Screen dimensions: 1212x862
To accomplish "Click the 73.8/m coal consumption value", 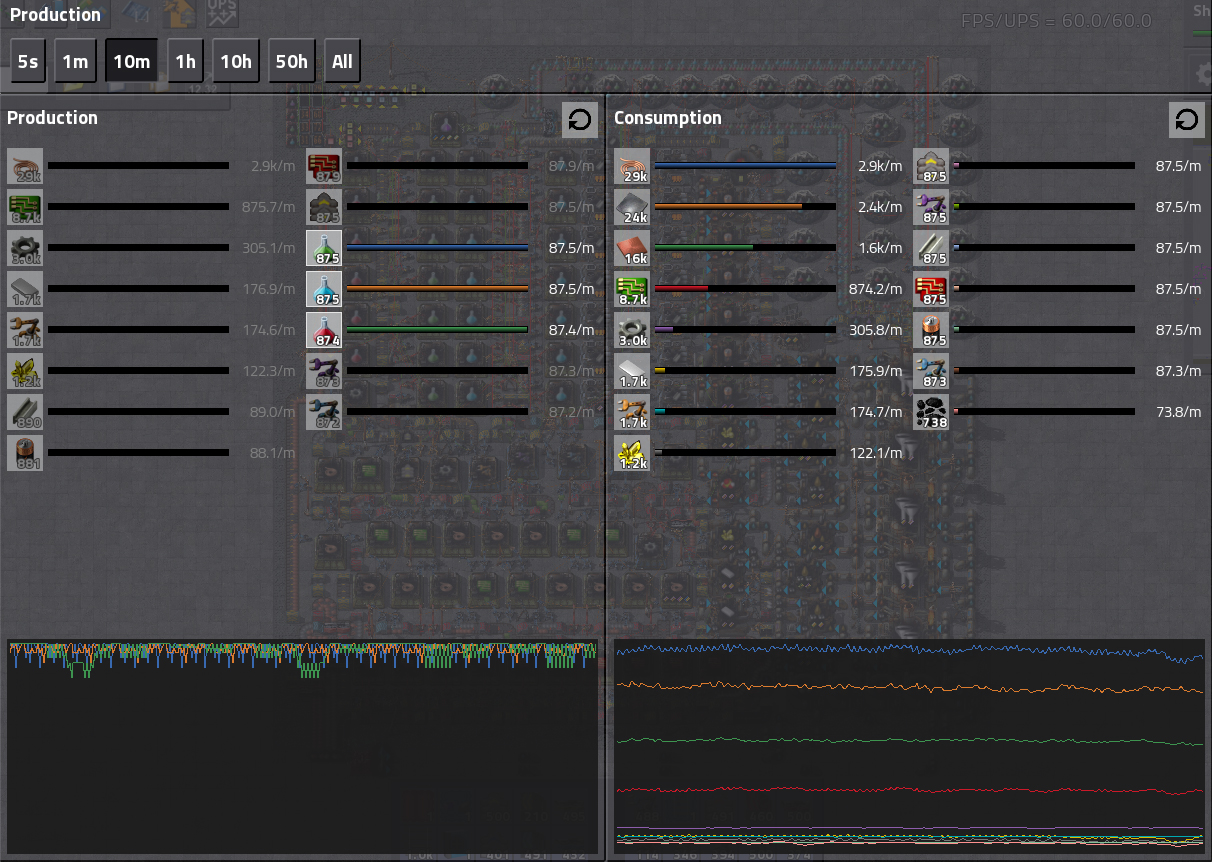I will click(x=1179, y=412).
